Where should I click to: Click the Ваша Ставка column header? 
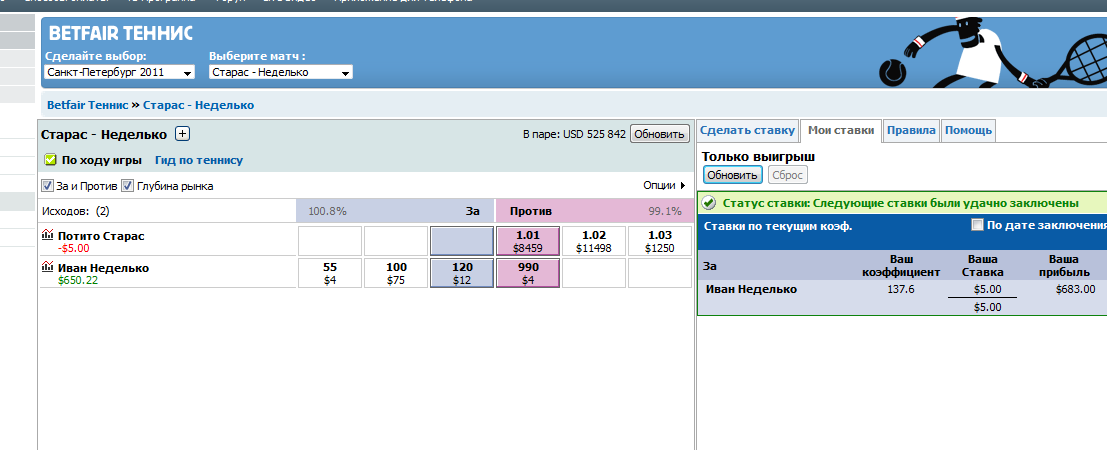(983, 266)
